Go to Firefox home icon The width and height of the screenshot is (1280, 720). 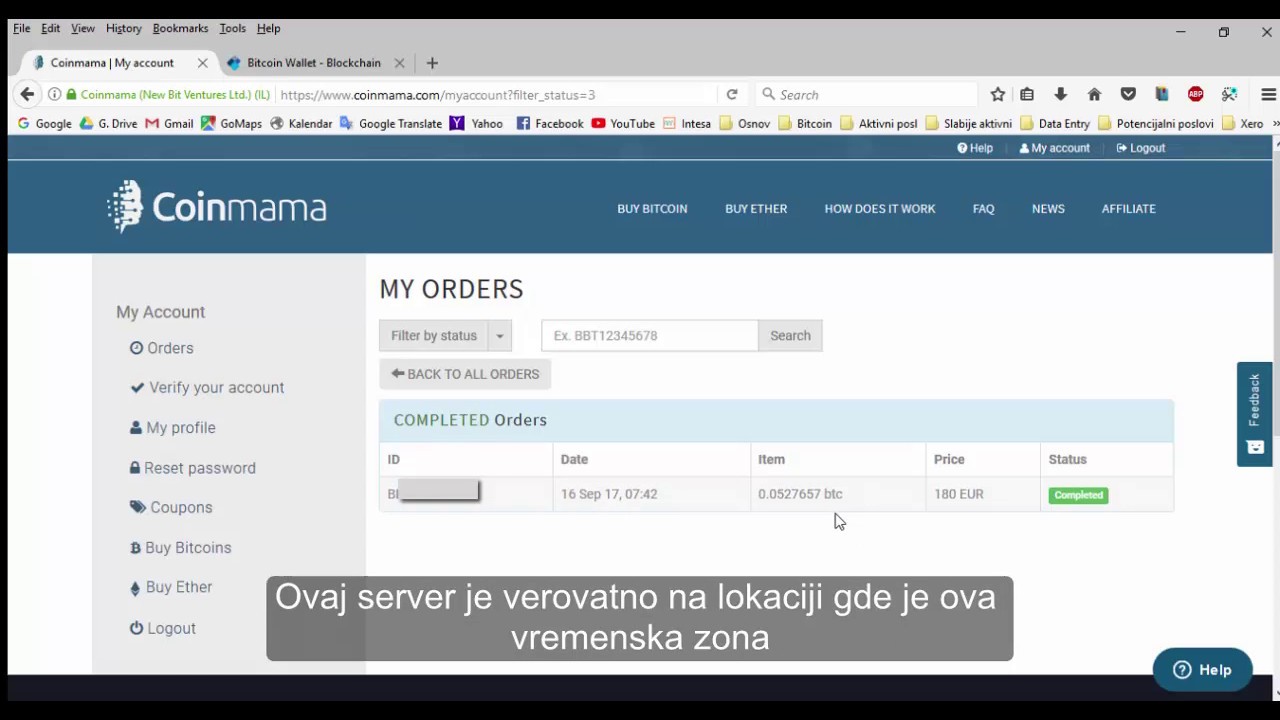[x=1094, y=94]
